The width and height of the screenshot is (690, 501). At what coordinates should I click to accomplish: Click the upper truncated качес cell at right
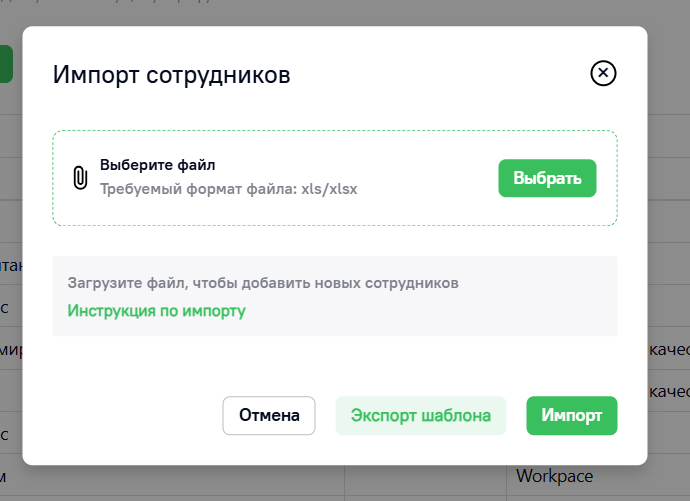click(x=669, y=349)
